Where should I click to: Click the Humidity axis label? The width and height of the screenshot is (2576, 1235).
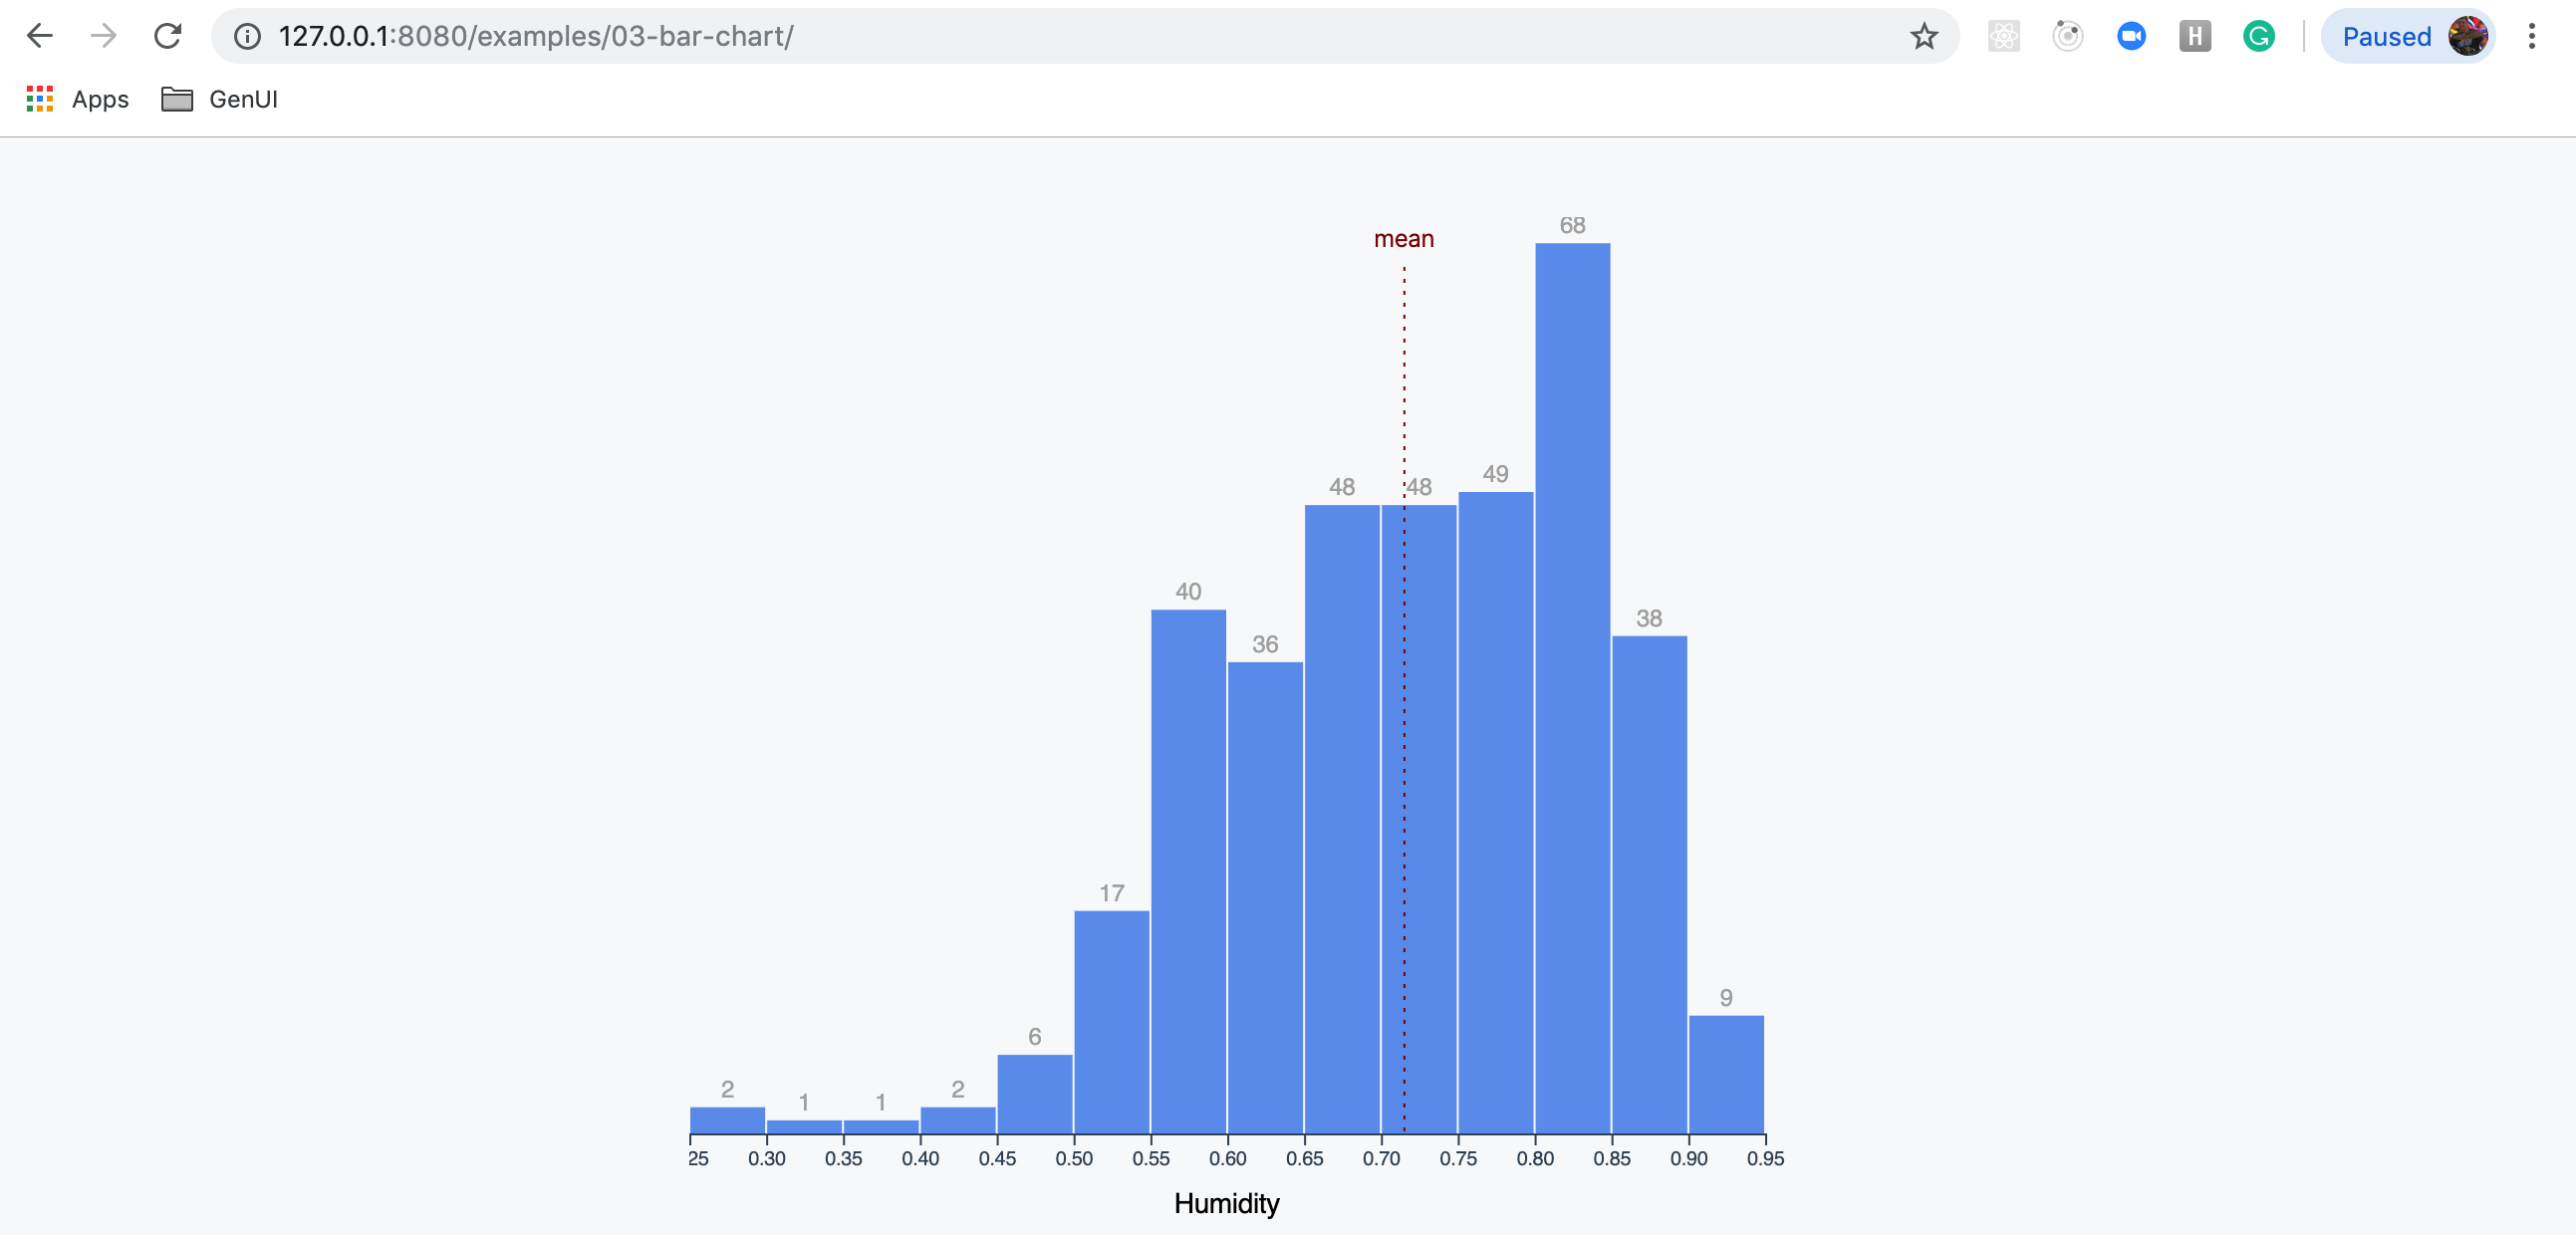[1226, 1203]
